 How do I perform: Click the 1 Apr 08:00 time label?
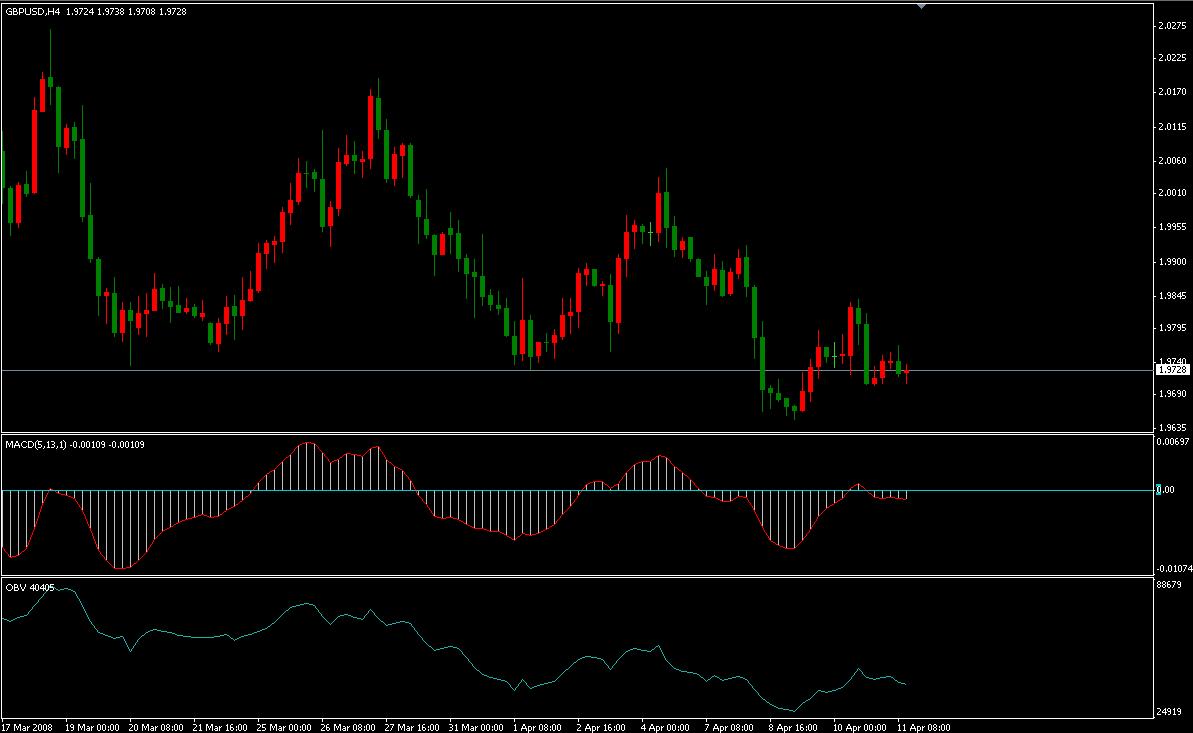(x=537, y=728)
